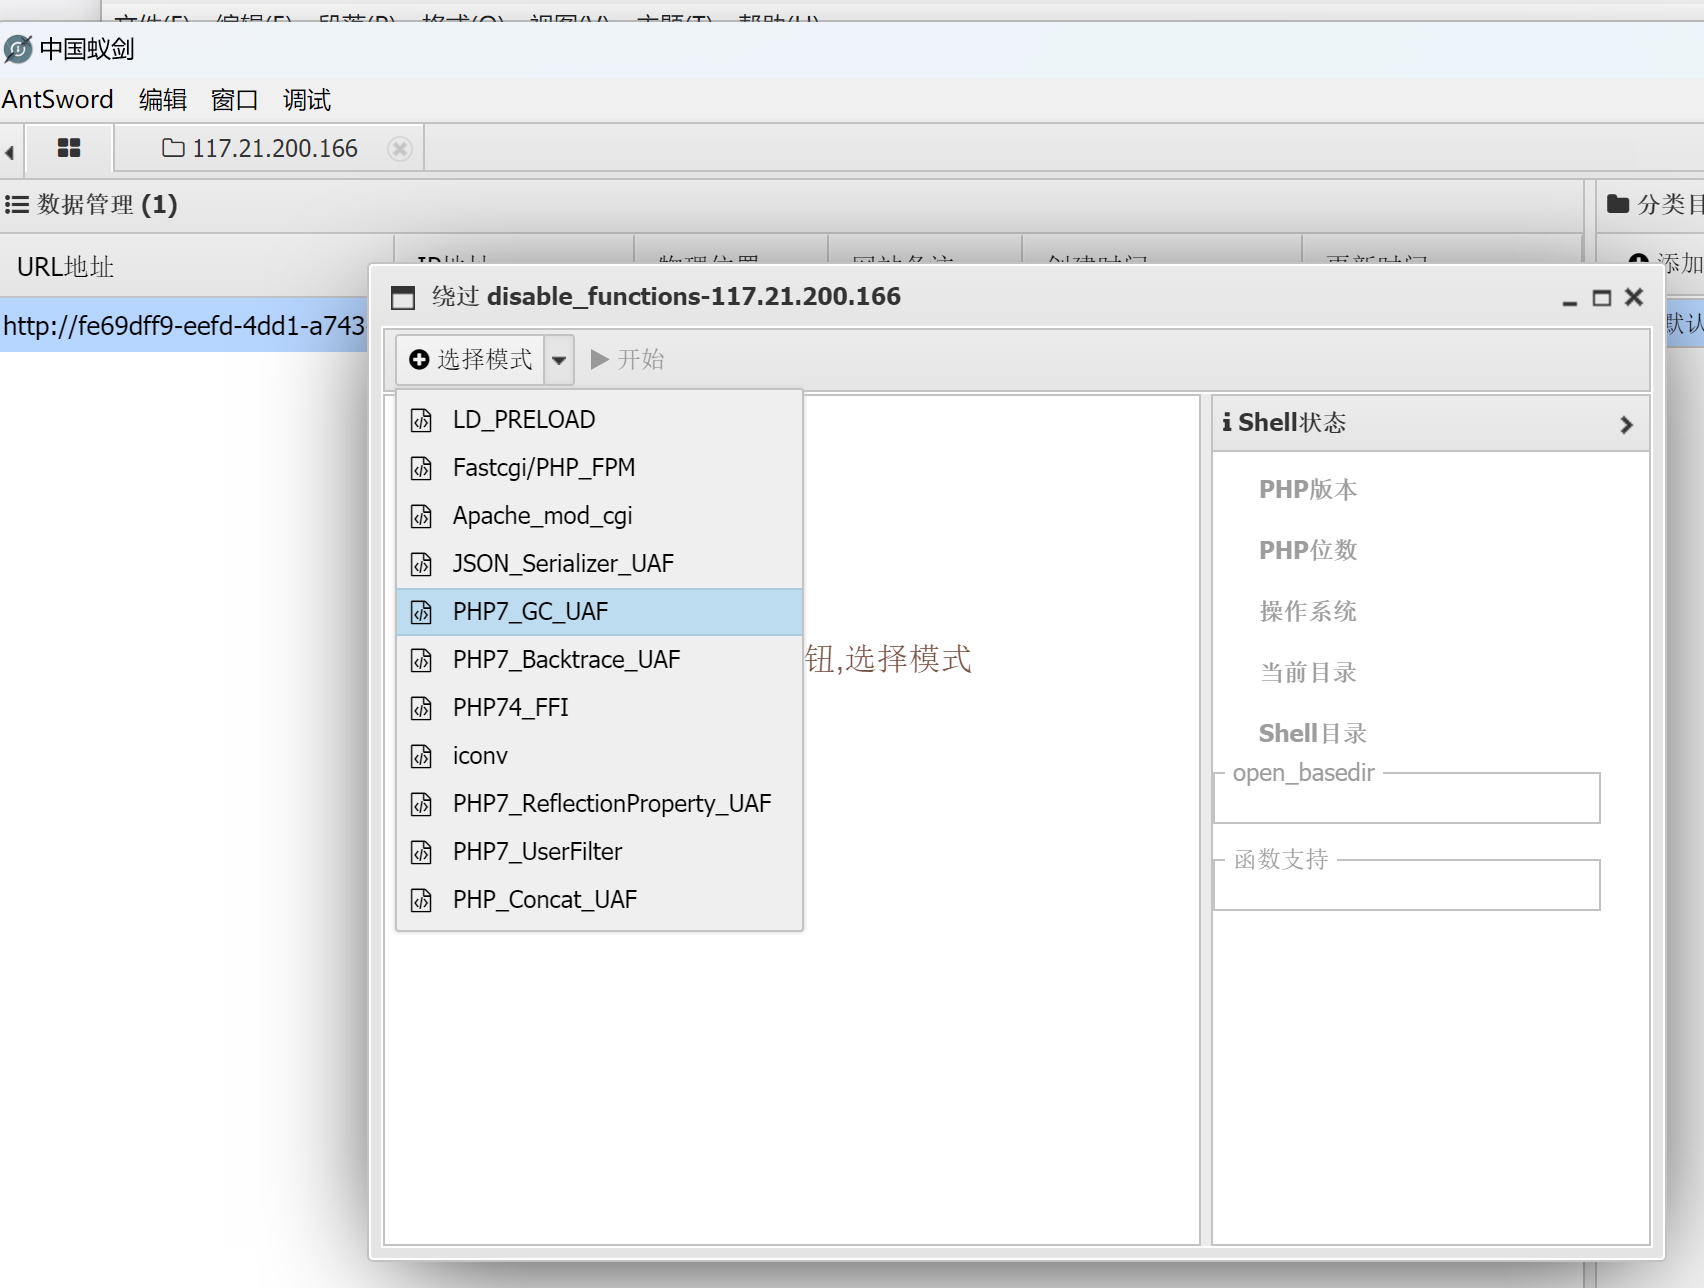Select LD_PRELOAD bypass mode
Image resolution: width=1704 pixels, height=1288 pixels.
[599, 419]
